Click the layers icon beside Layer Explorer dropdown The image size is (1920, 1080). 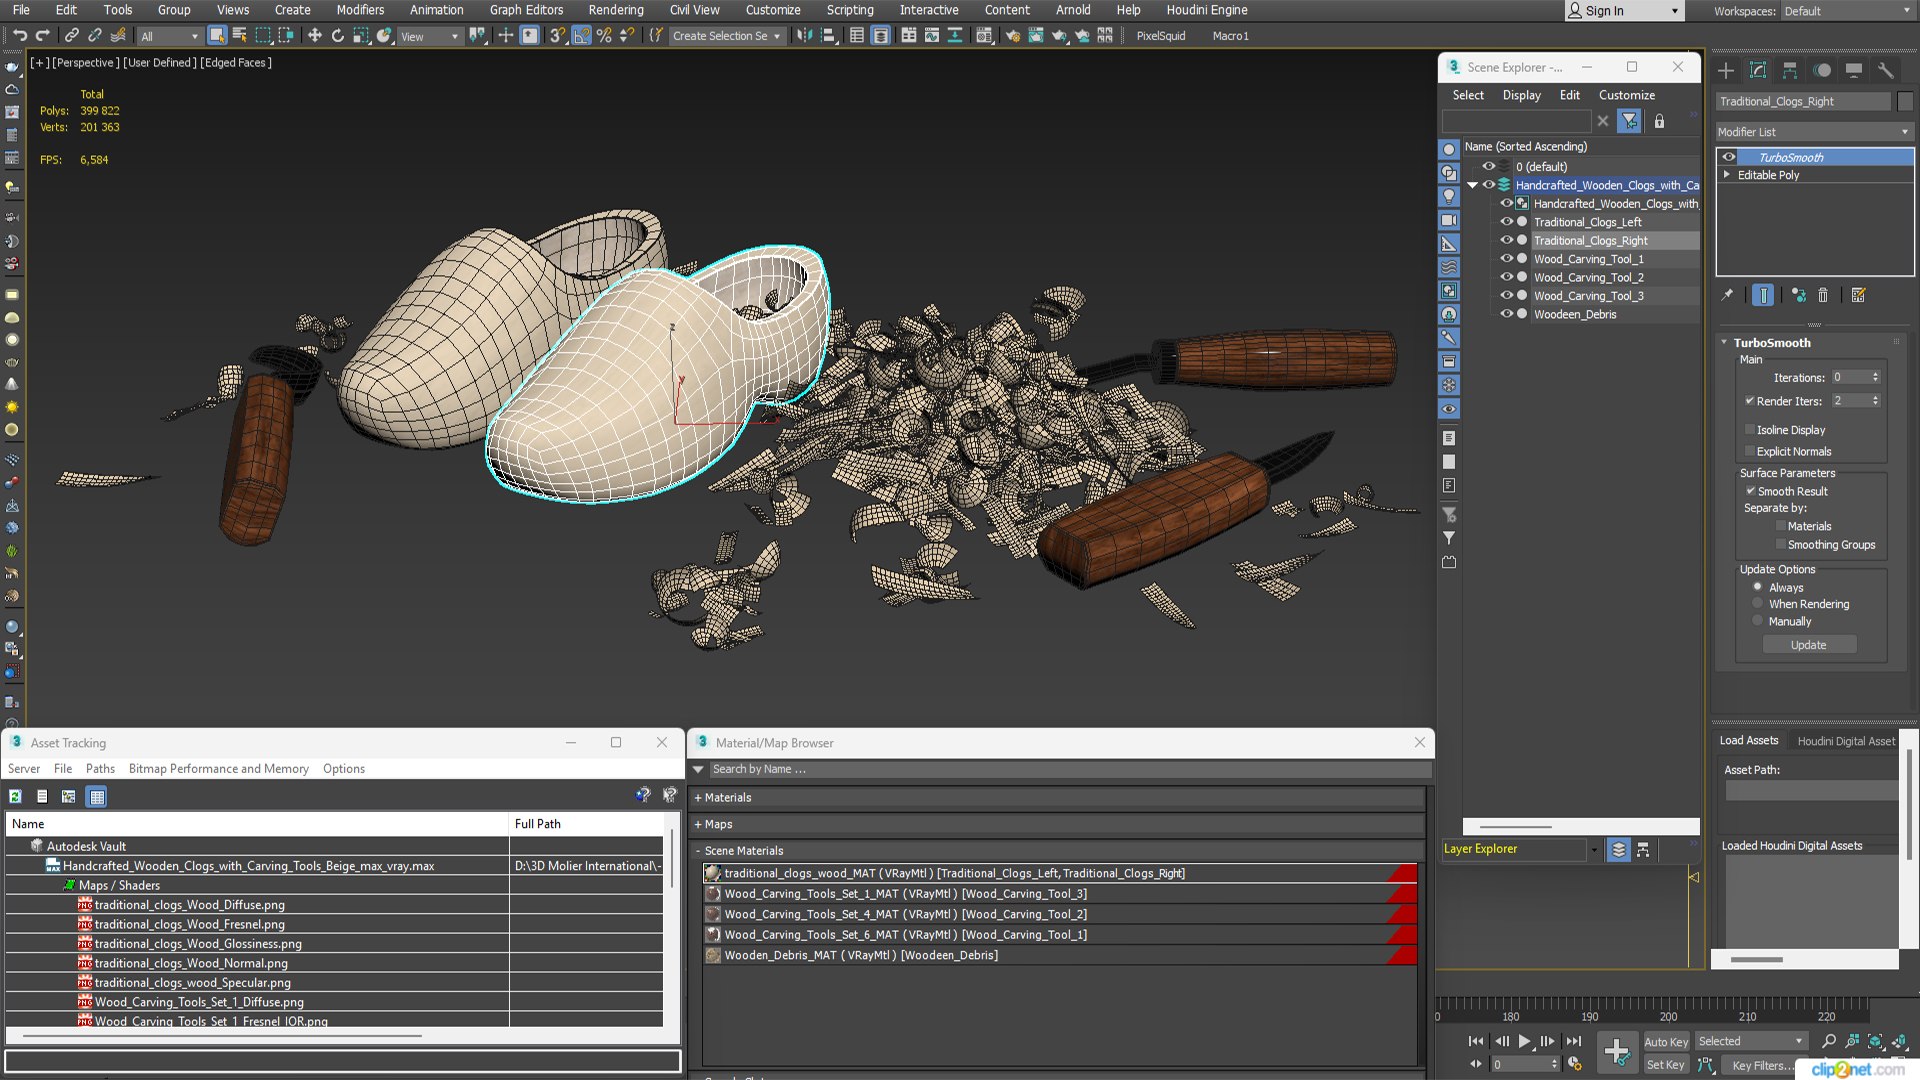1618,849
